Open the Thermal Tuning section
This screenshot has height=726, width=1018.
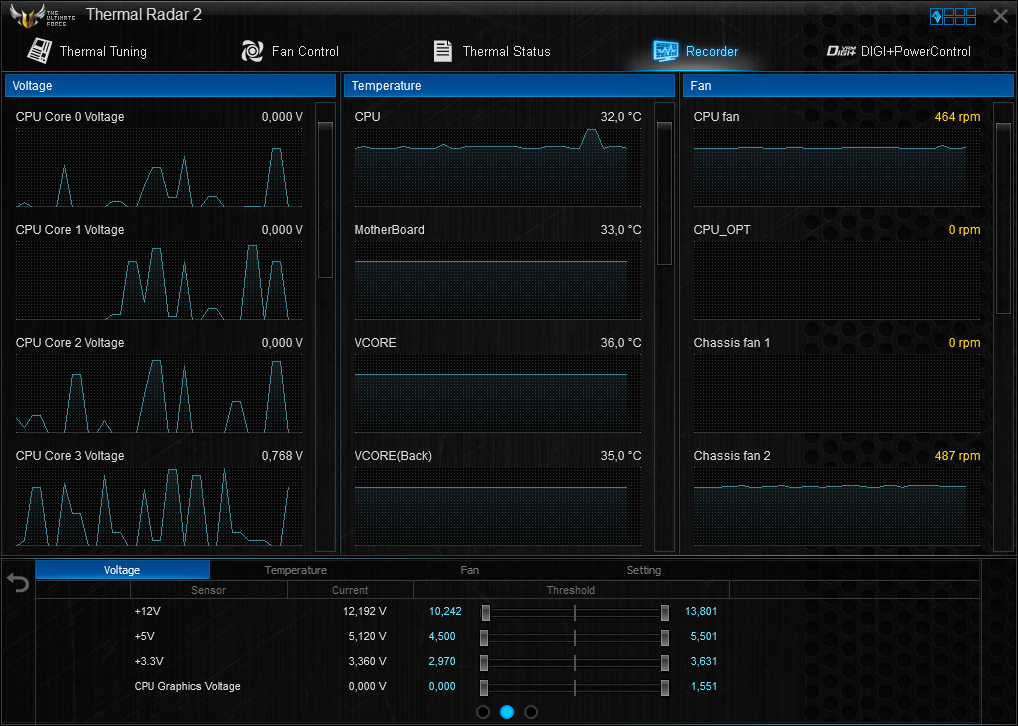(x=103, y=51)
